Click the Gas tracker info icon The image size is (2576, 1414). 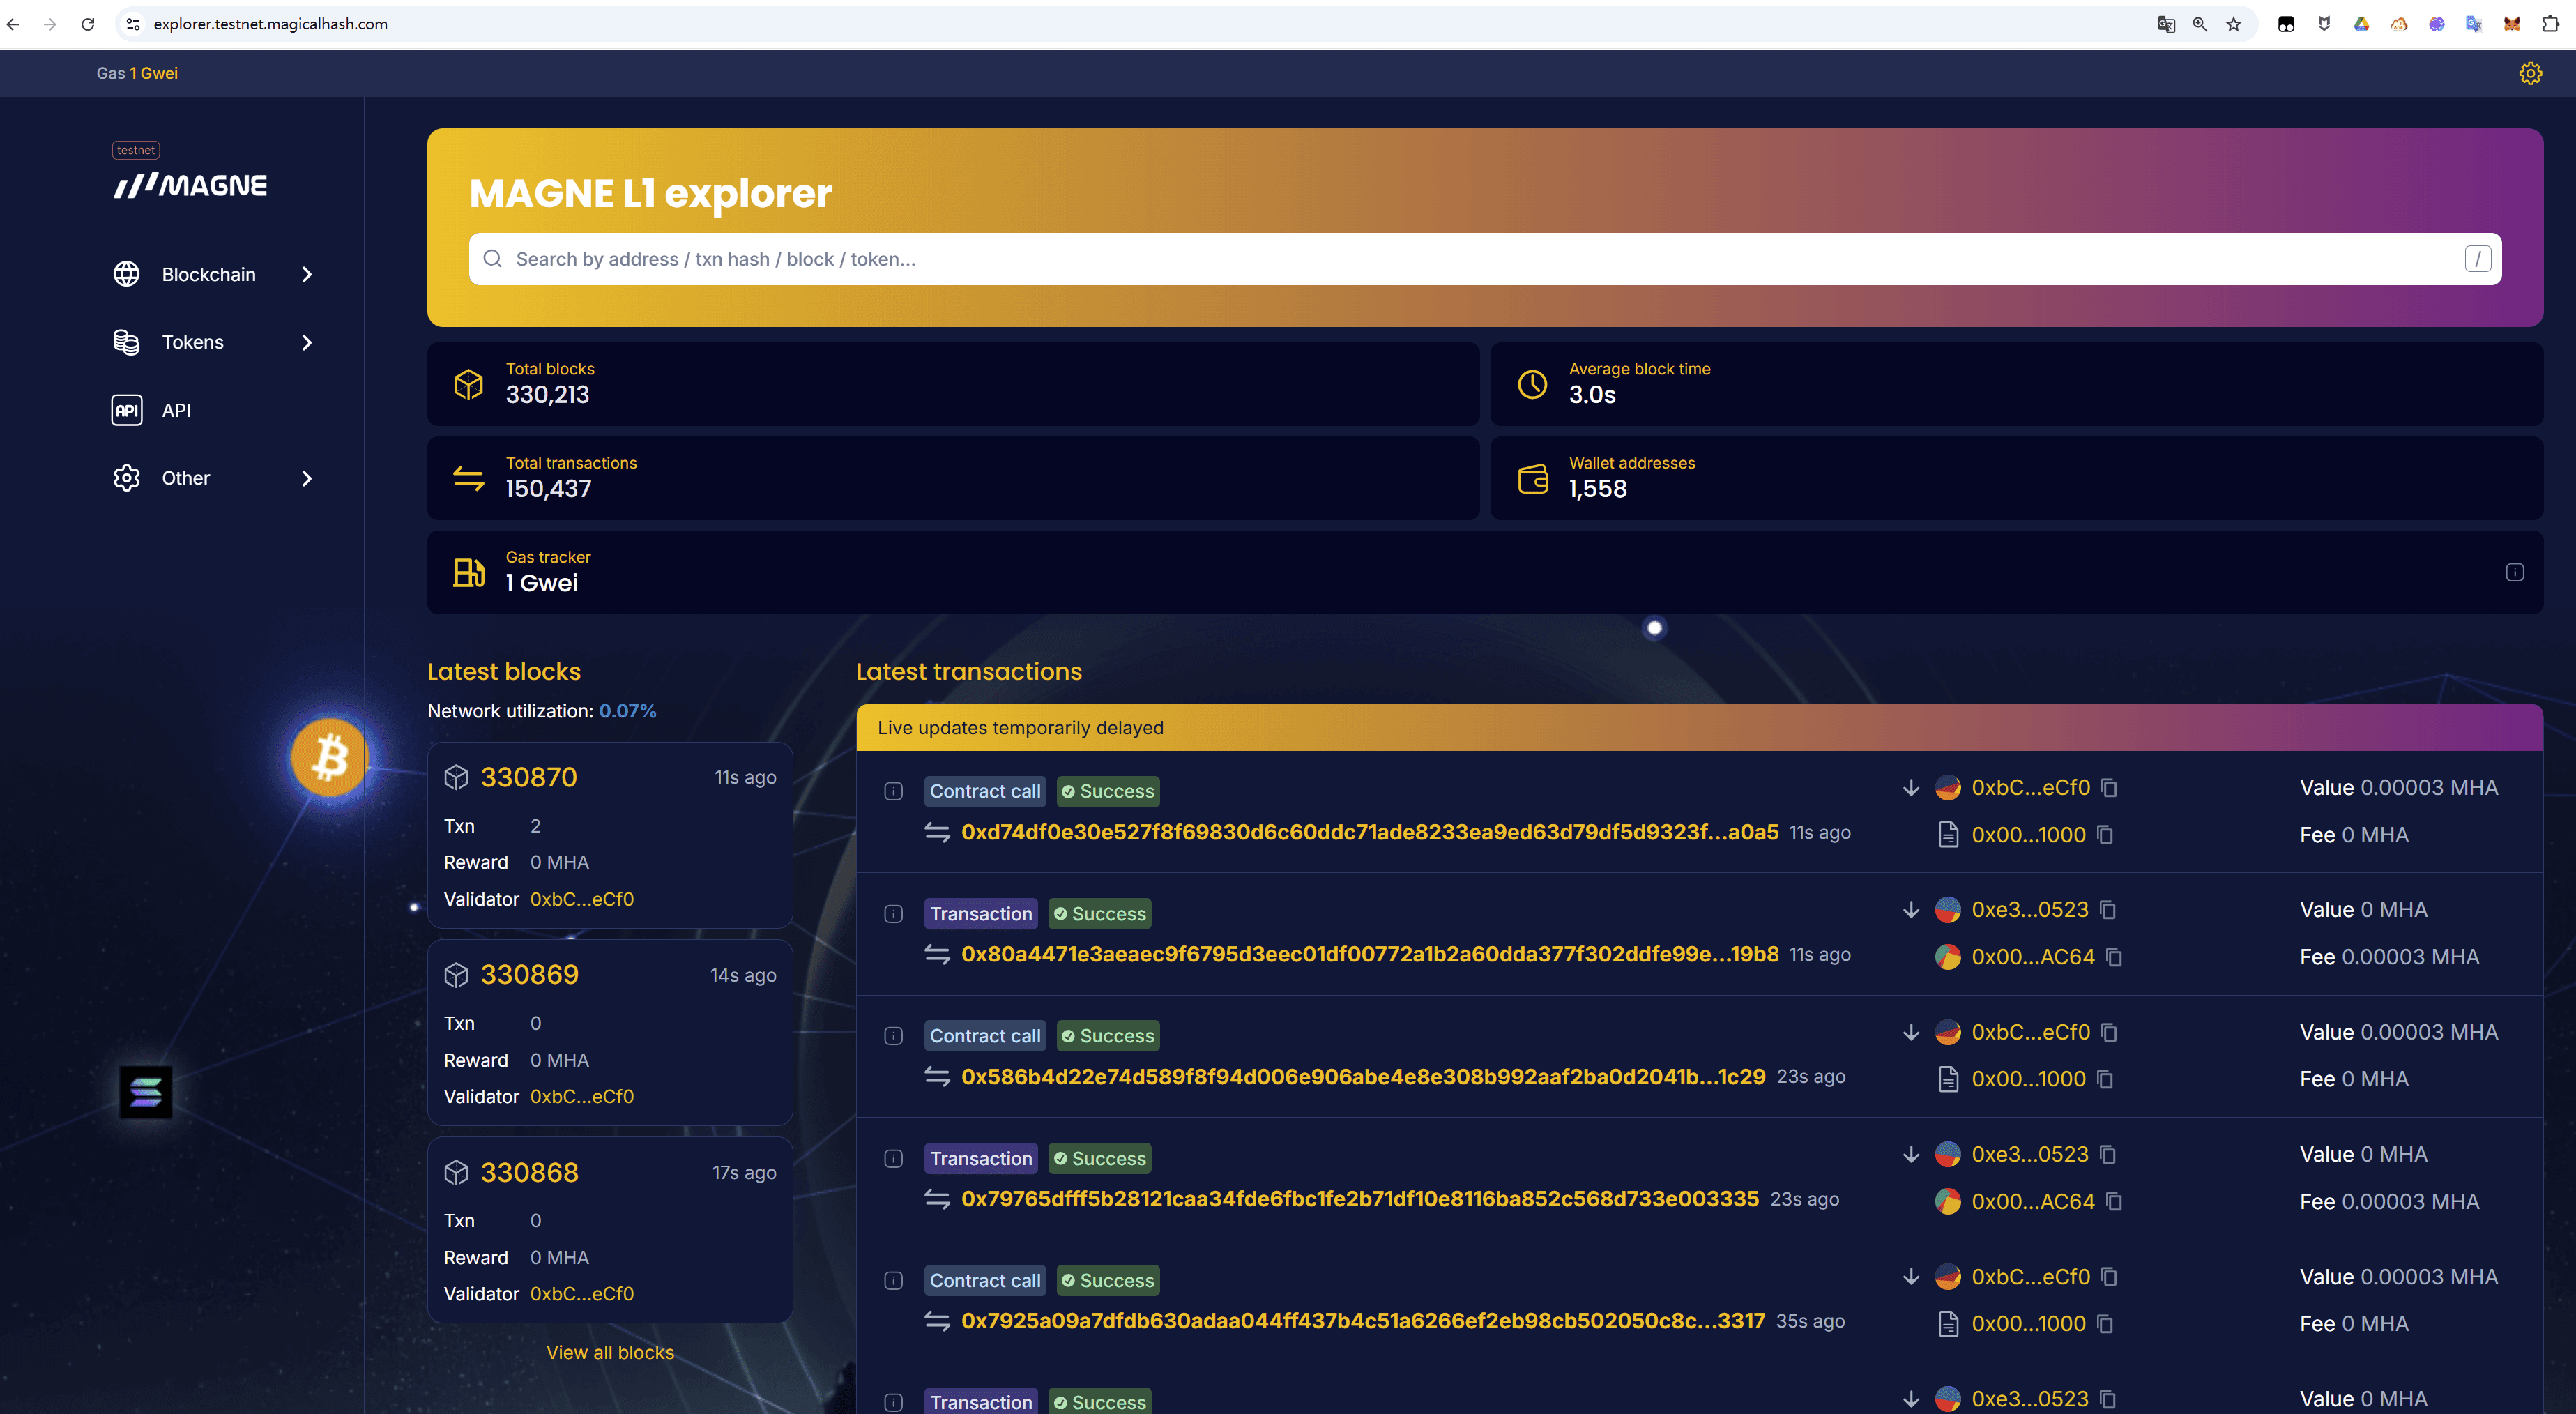[x=2514, y=573]
